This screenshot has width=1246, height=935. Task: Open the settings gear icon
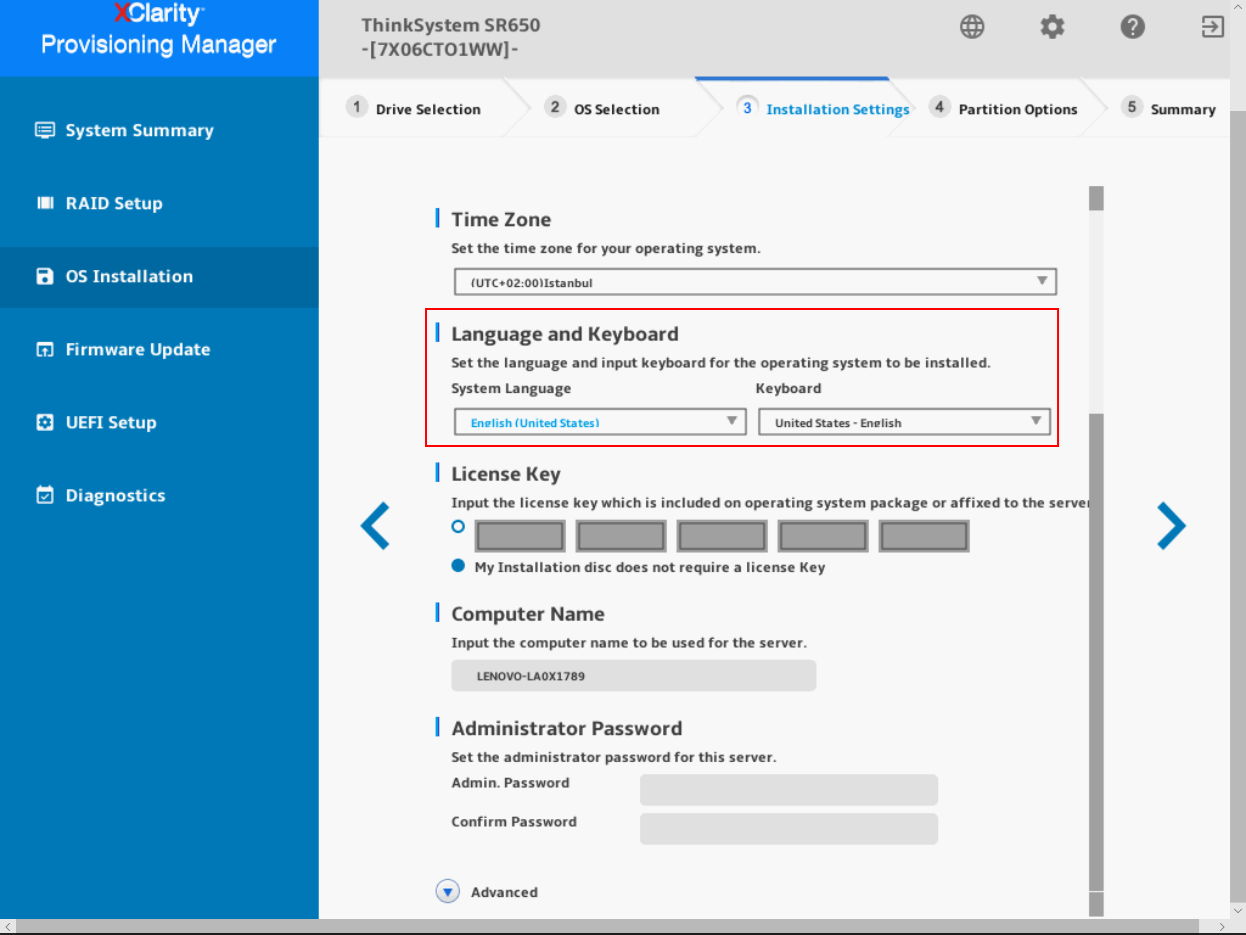click(1052, 27)
